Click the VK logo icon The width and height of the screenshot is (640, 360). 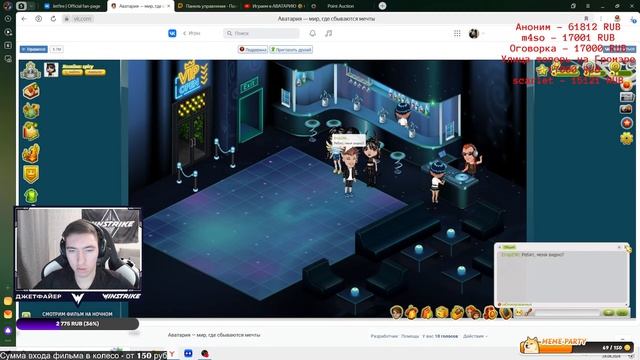click(x=172, y=33)
